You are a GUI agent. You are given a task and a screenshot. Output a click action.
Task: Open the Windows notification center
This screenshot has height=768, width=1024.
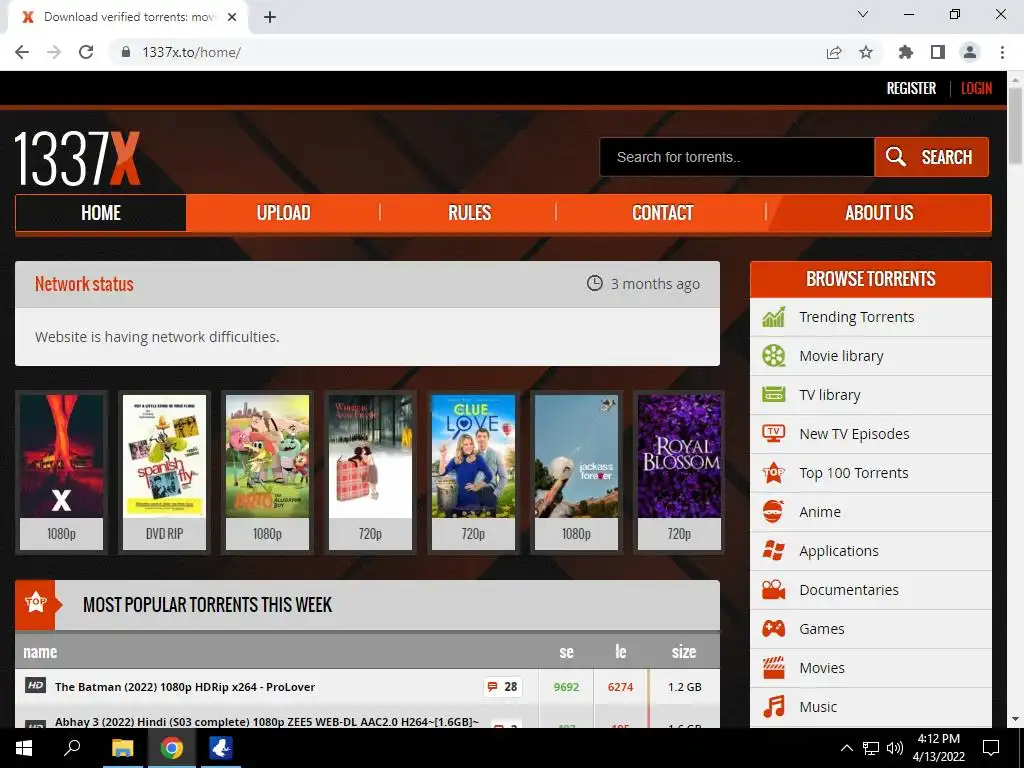click(991, 748)
